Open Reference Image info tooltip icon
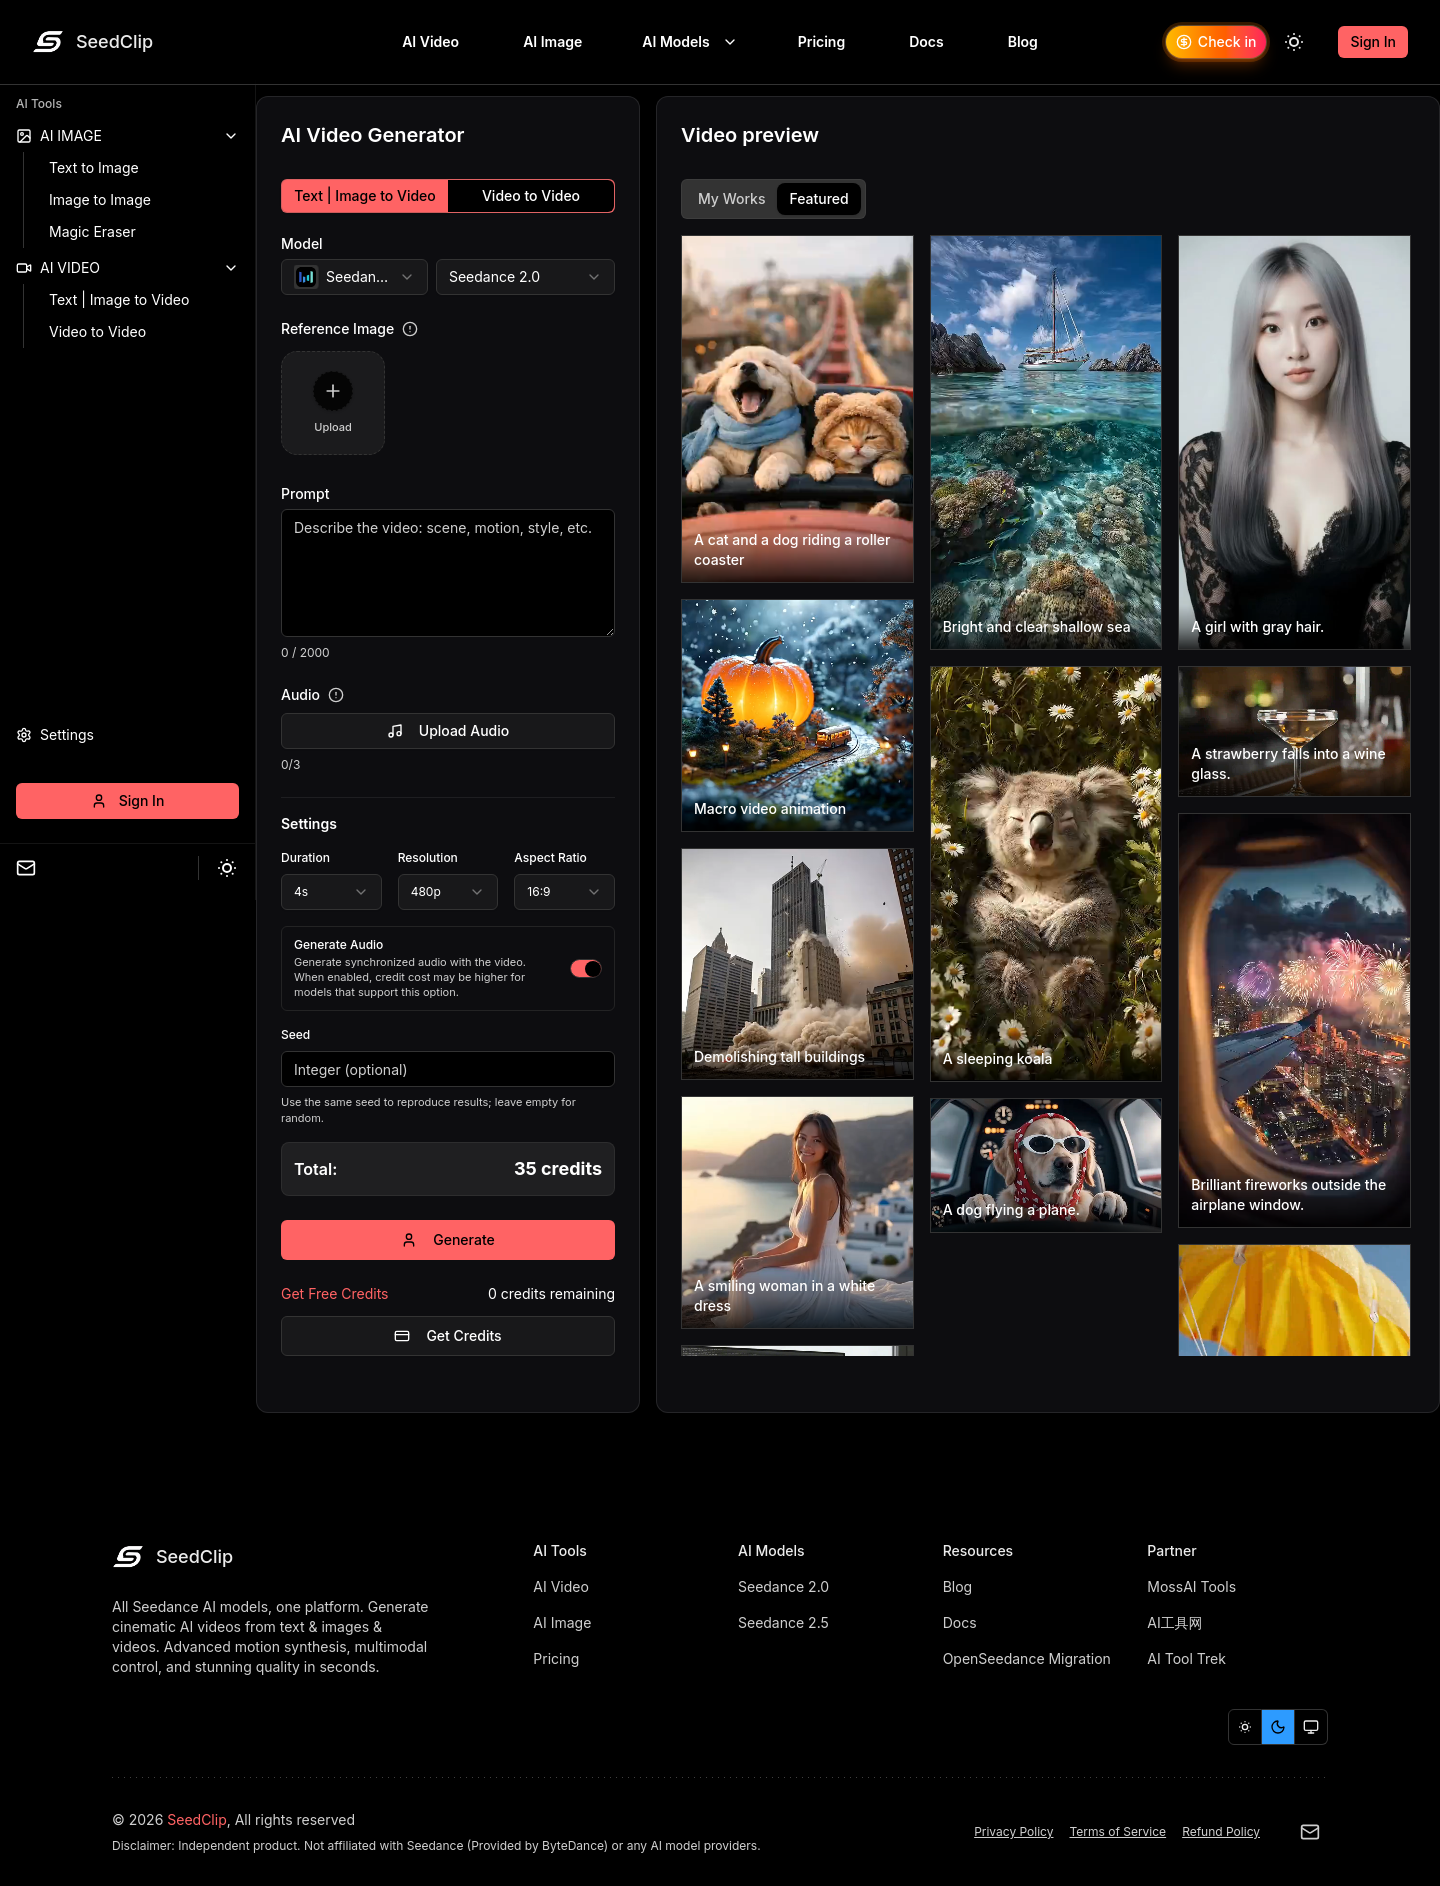This screenshot has width=1440, height=1886. click(x=410, y=329)
